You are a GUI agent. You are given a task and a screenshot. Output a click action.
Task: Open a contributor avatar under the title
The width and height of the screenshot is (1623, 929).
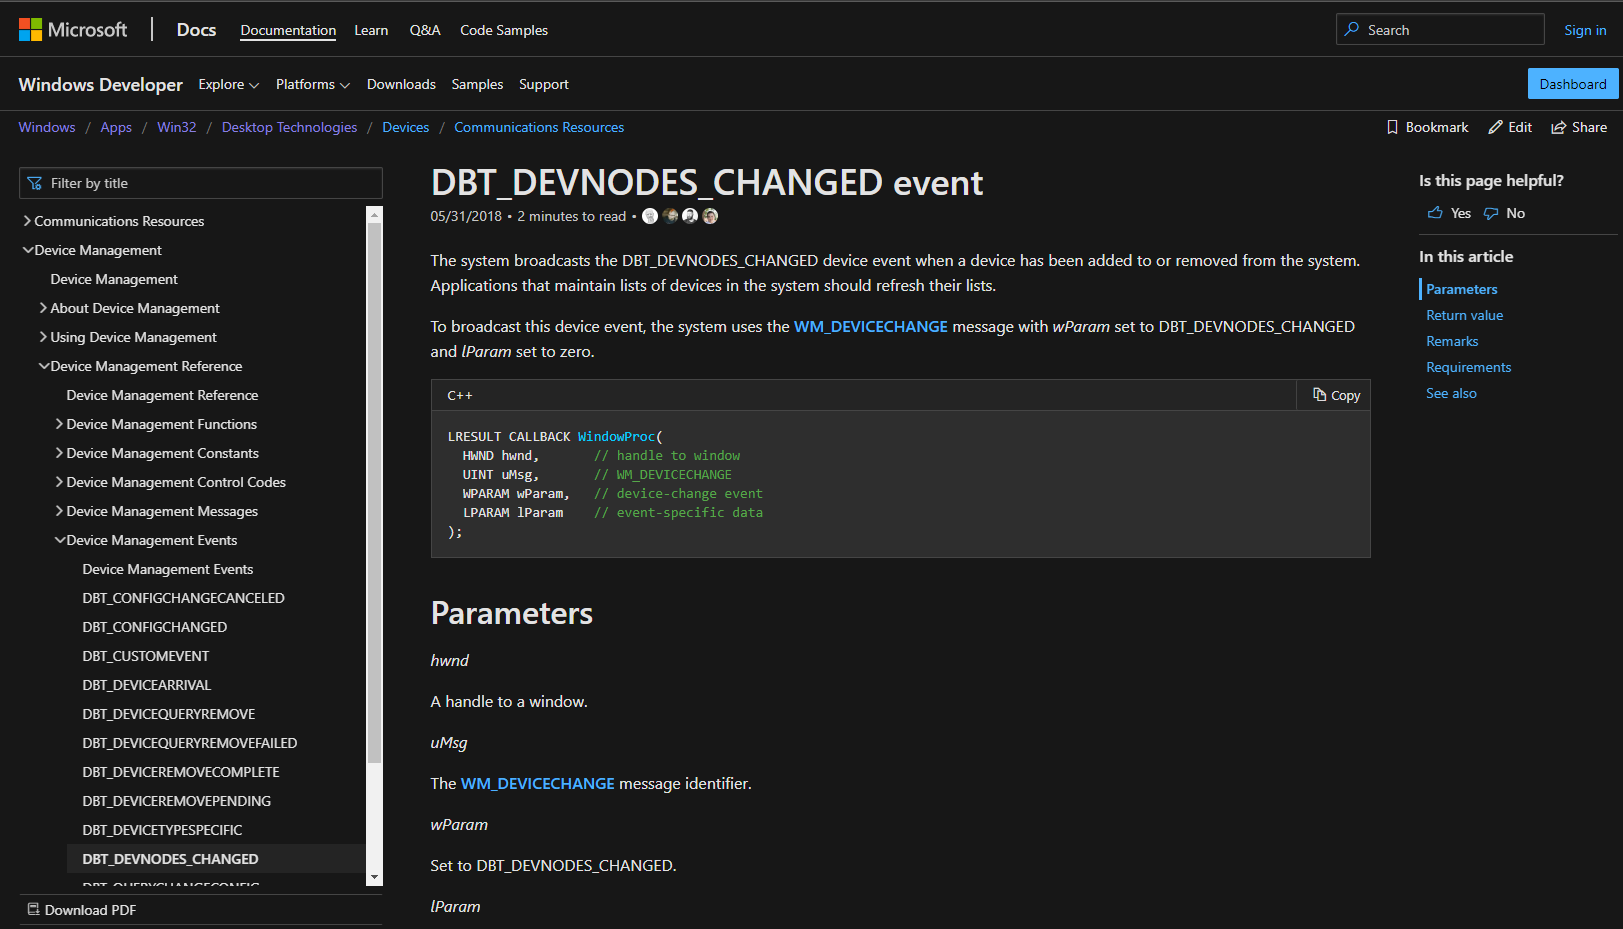pos(650,216)
